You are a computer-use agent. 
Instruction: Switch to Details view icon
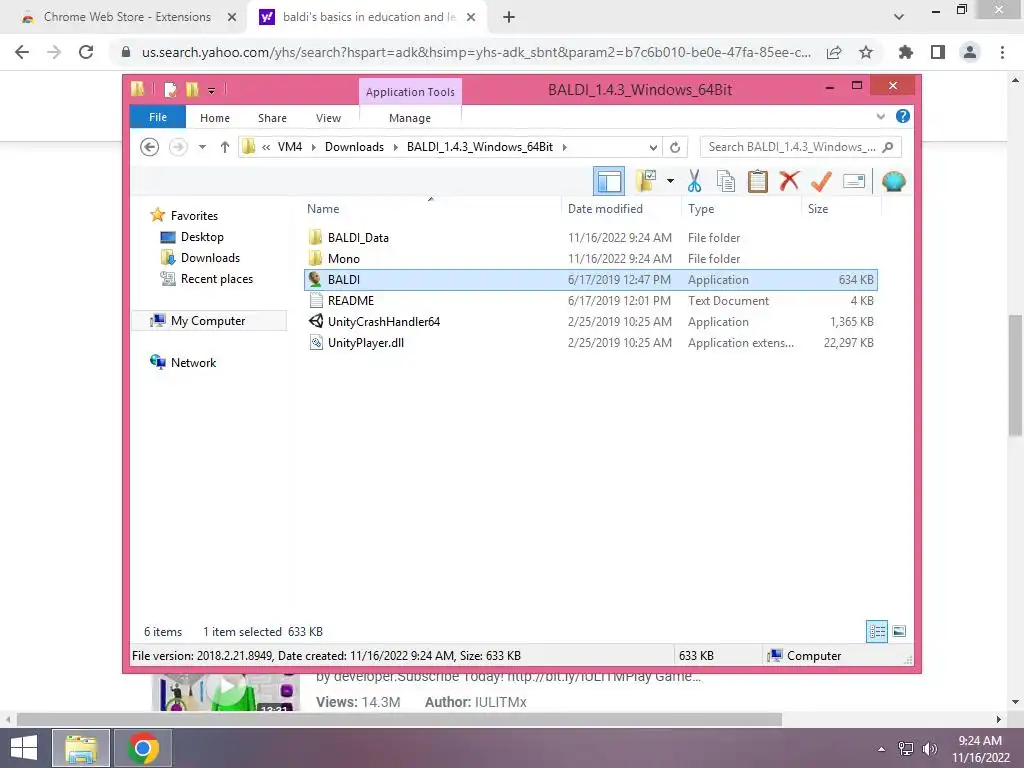click(x=876, y=631)
